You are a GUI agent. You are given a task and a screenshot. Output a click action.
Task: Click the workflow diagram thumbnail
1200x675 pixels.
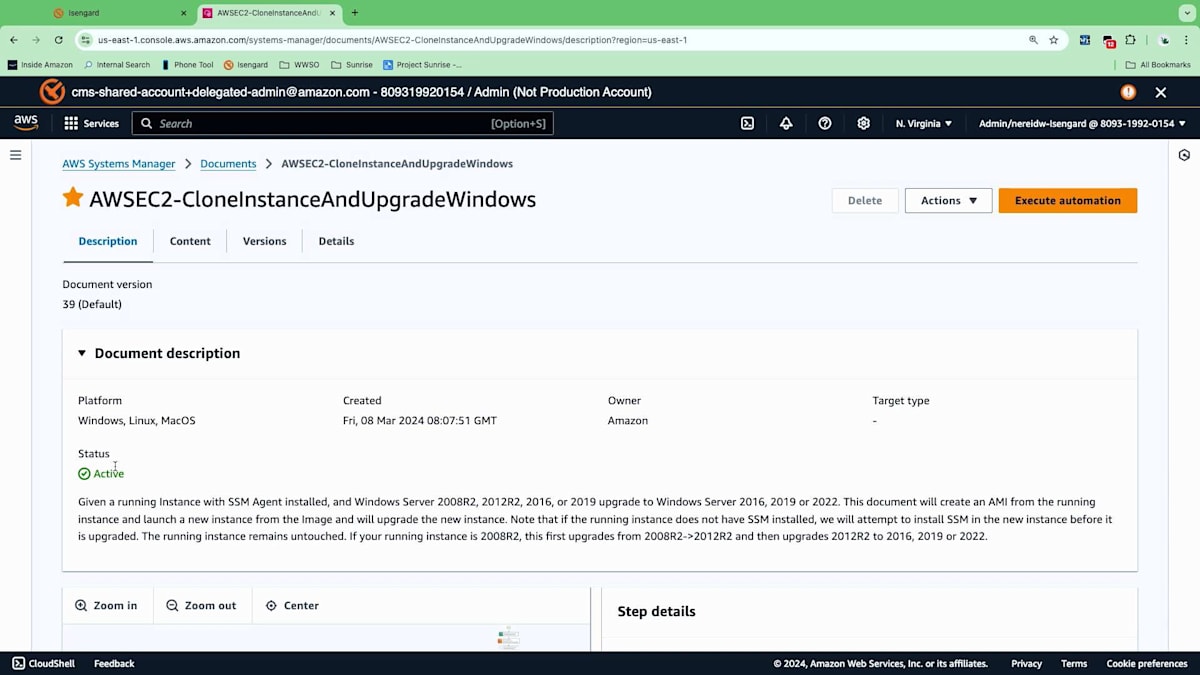point(508,637)
